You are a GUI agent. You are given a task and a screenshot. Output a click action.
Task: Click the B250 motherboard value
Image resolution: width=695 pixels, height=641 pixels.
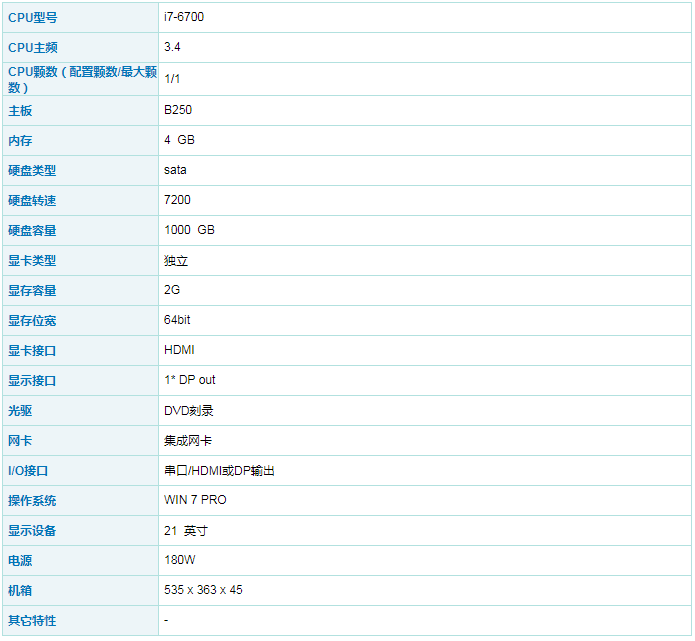pyautogui.click(x=178, y=110)
